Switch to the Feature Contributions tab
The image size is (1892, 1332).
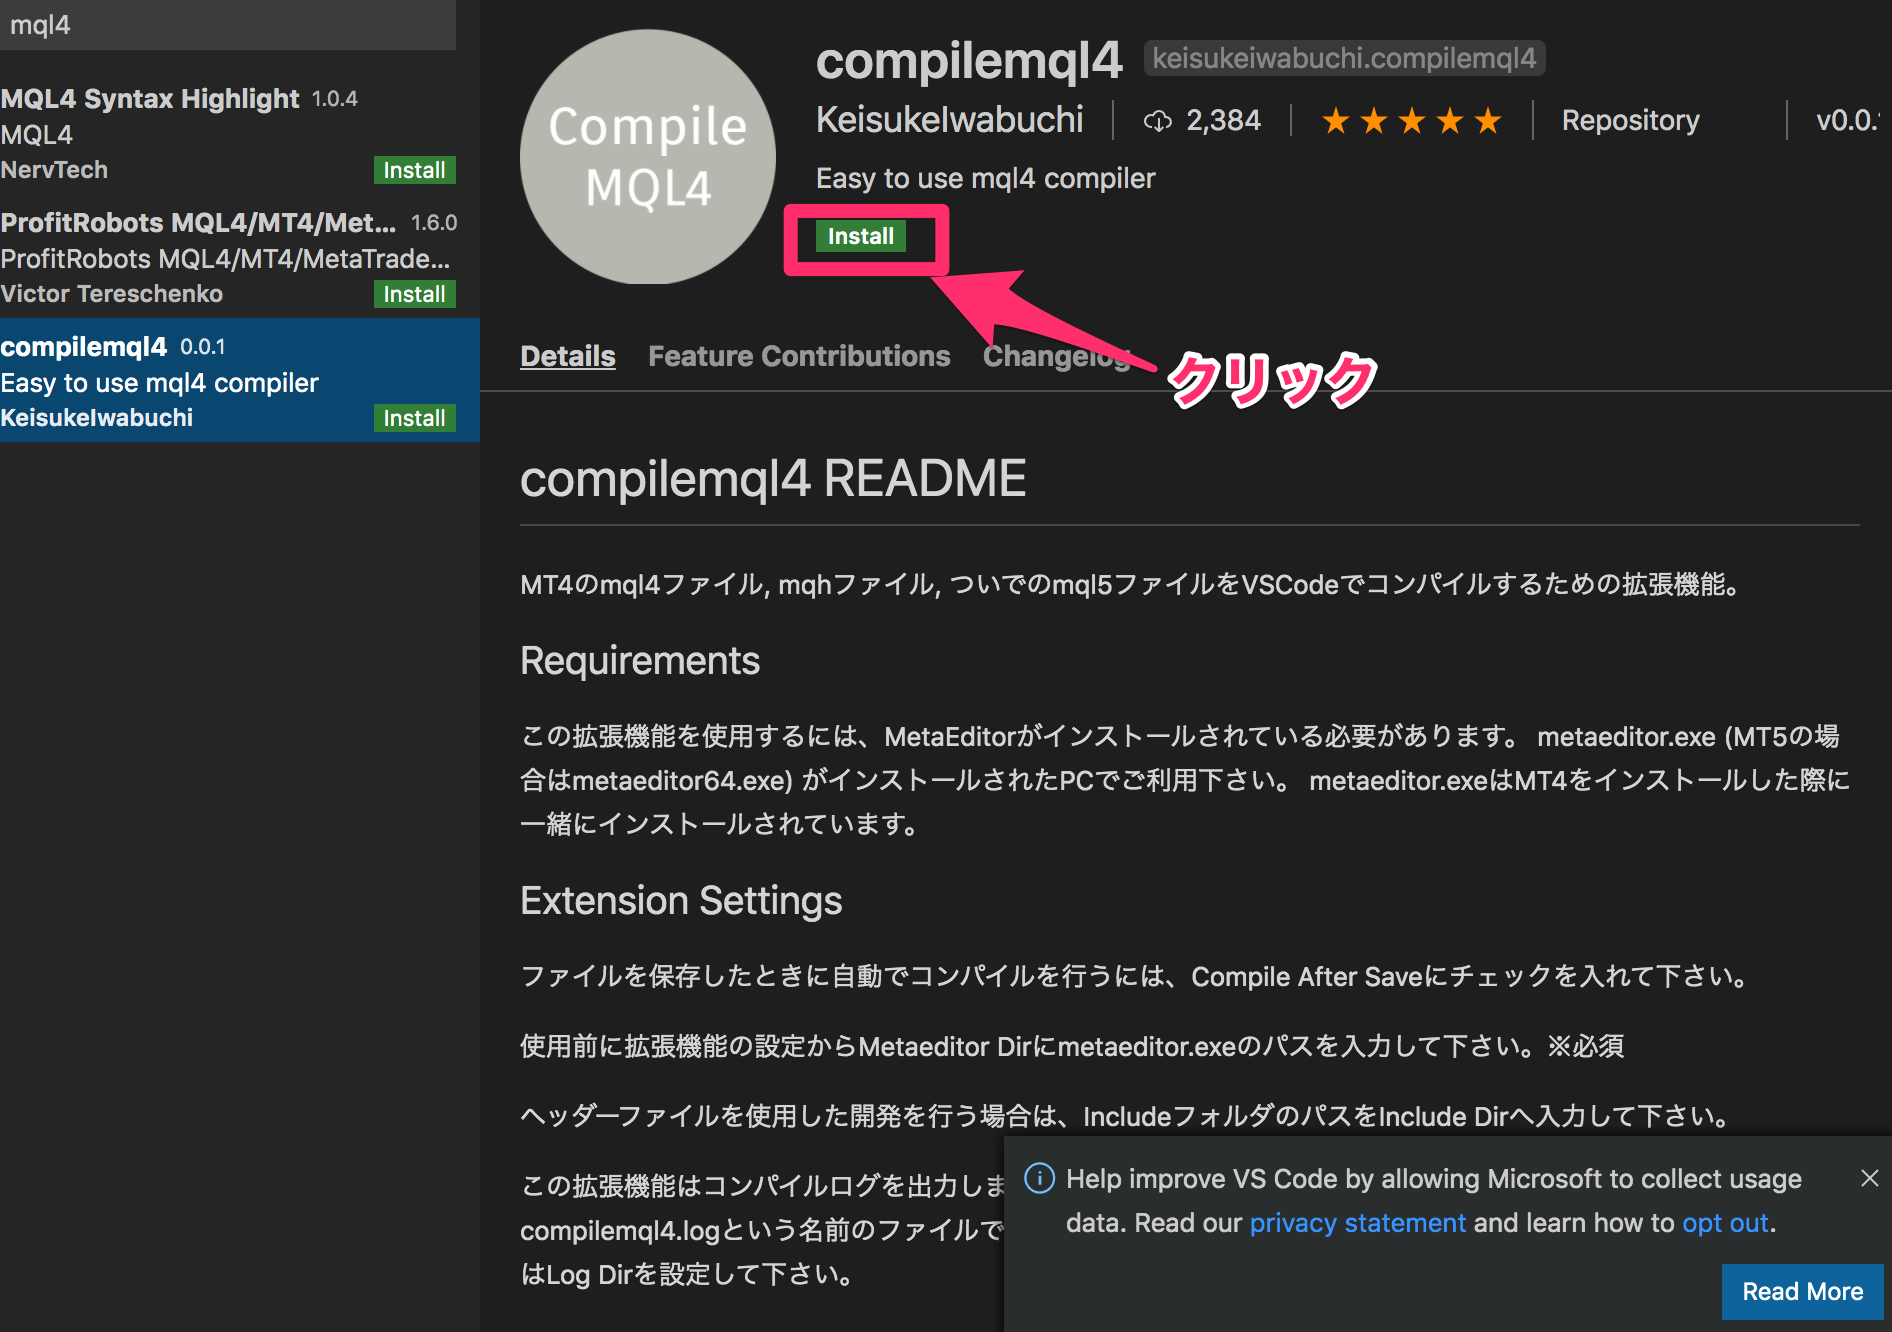798,356
